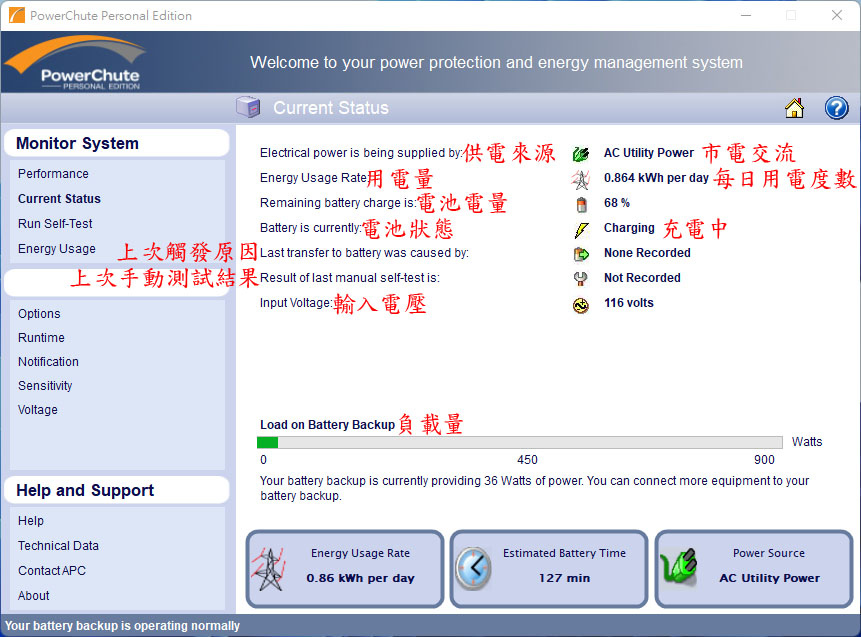Click the AC Utility Power plug icon
This screenshot has height=637, width=861.
(581, 154)
